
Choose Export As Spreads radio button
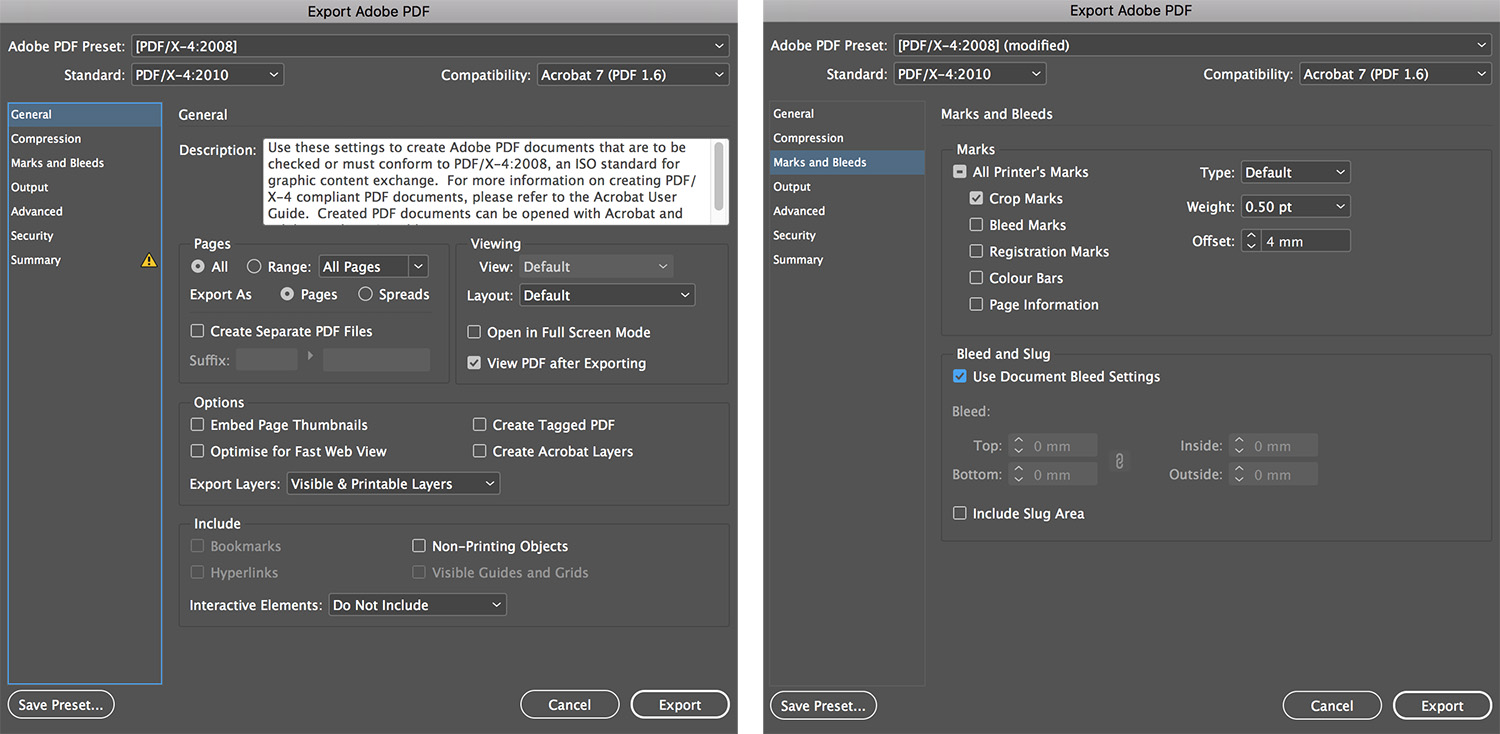coord(365,294)
